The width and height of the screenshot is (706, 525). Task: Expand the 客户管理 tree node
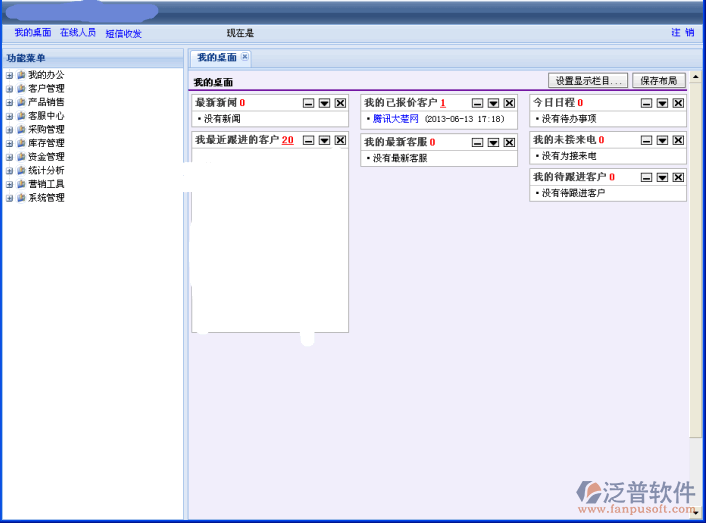pos(9,89)
